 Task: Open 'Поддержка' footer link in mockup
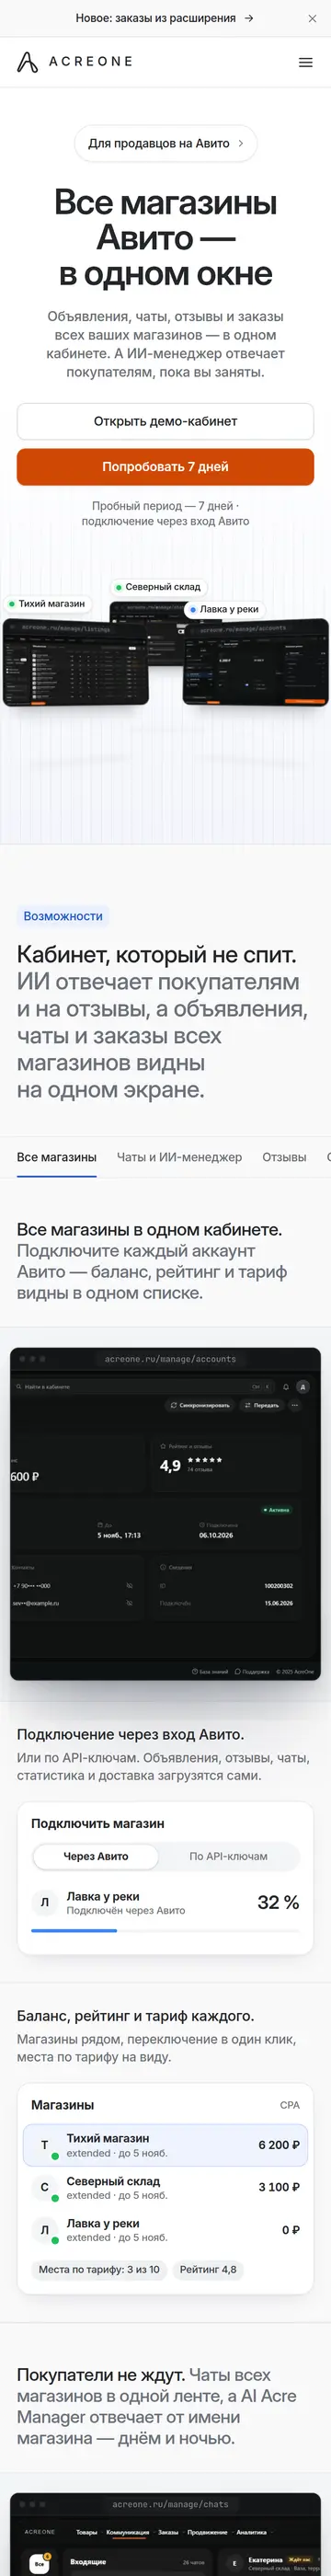tap(252, 1671)
